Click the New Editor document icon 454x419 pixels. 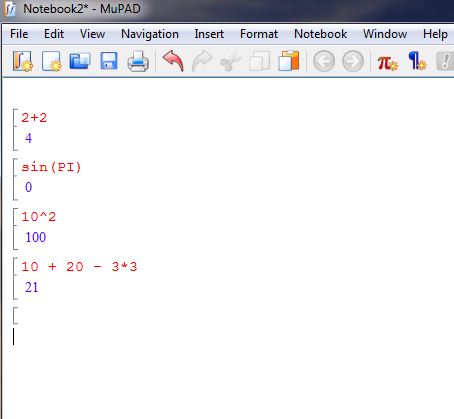52,61
